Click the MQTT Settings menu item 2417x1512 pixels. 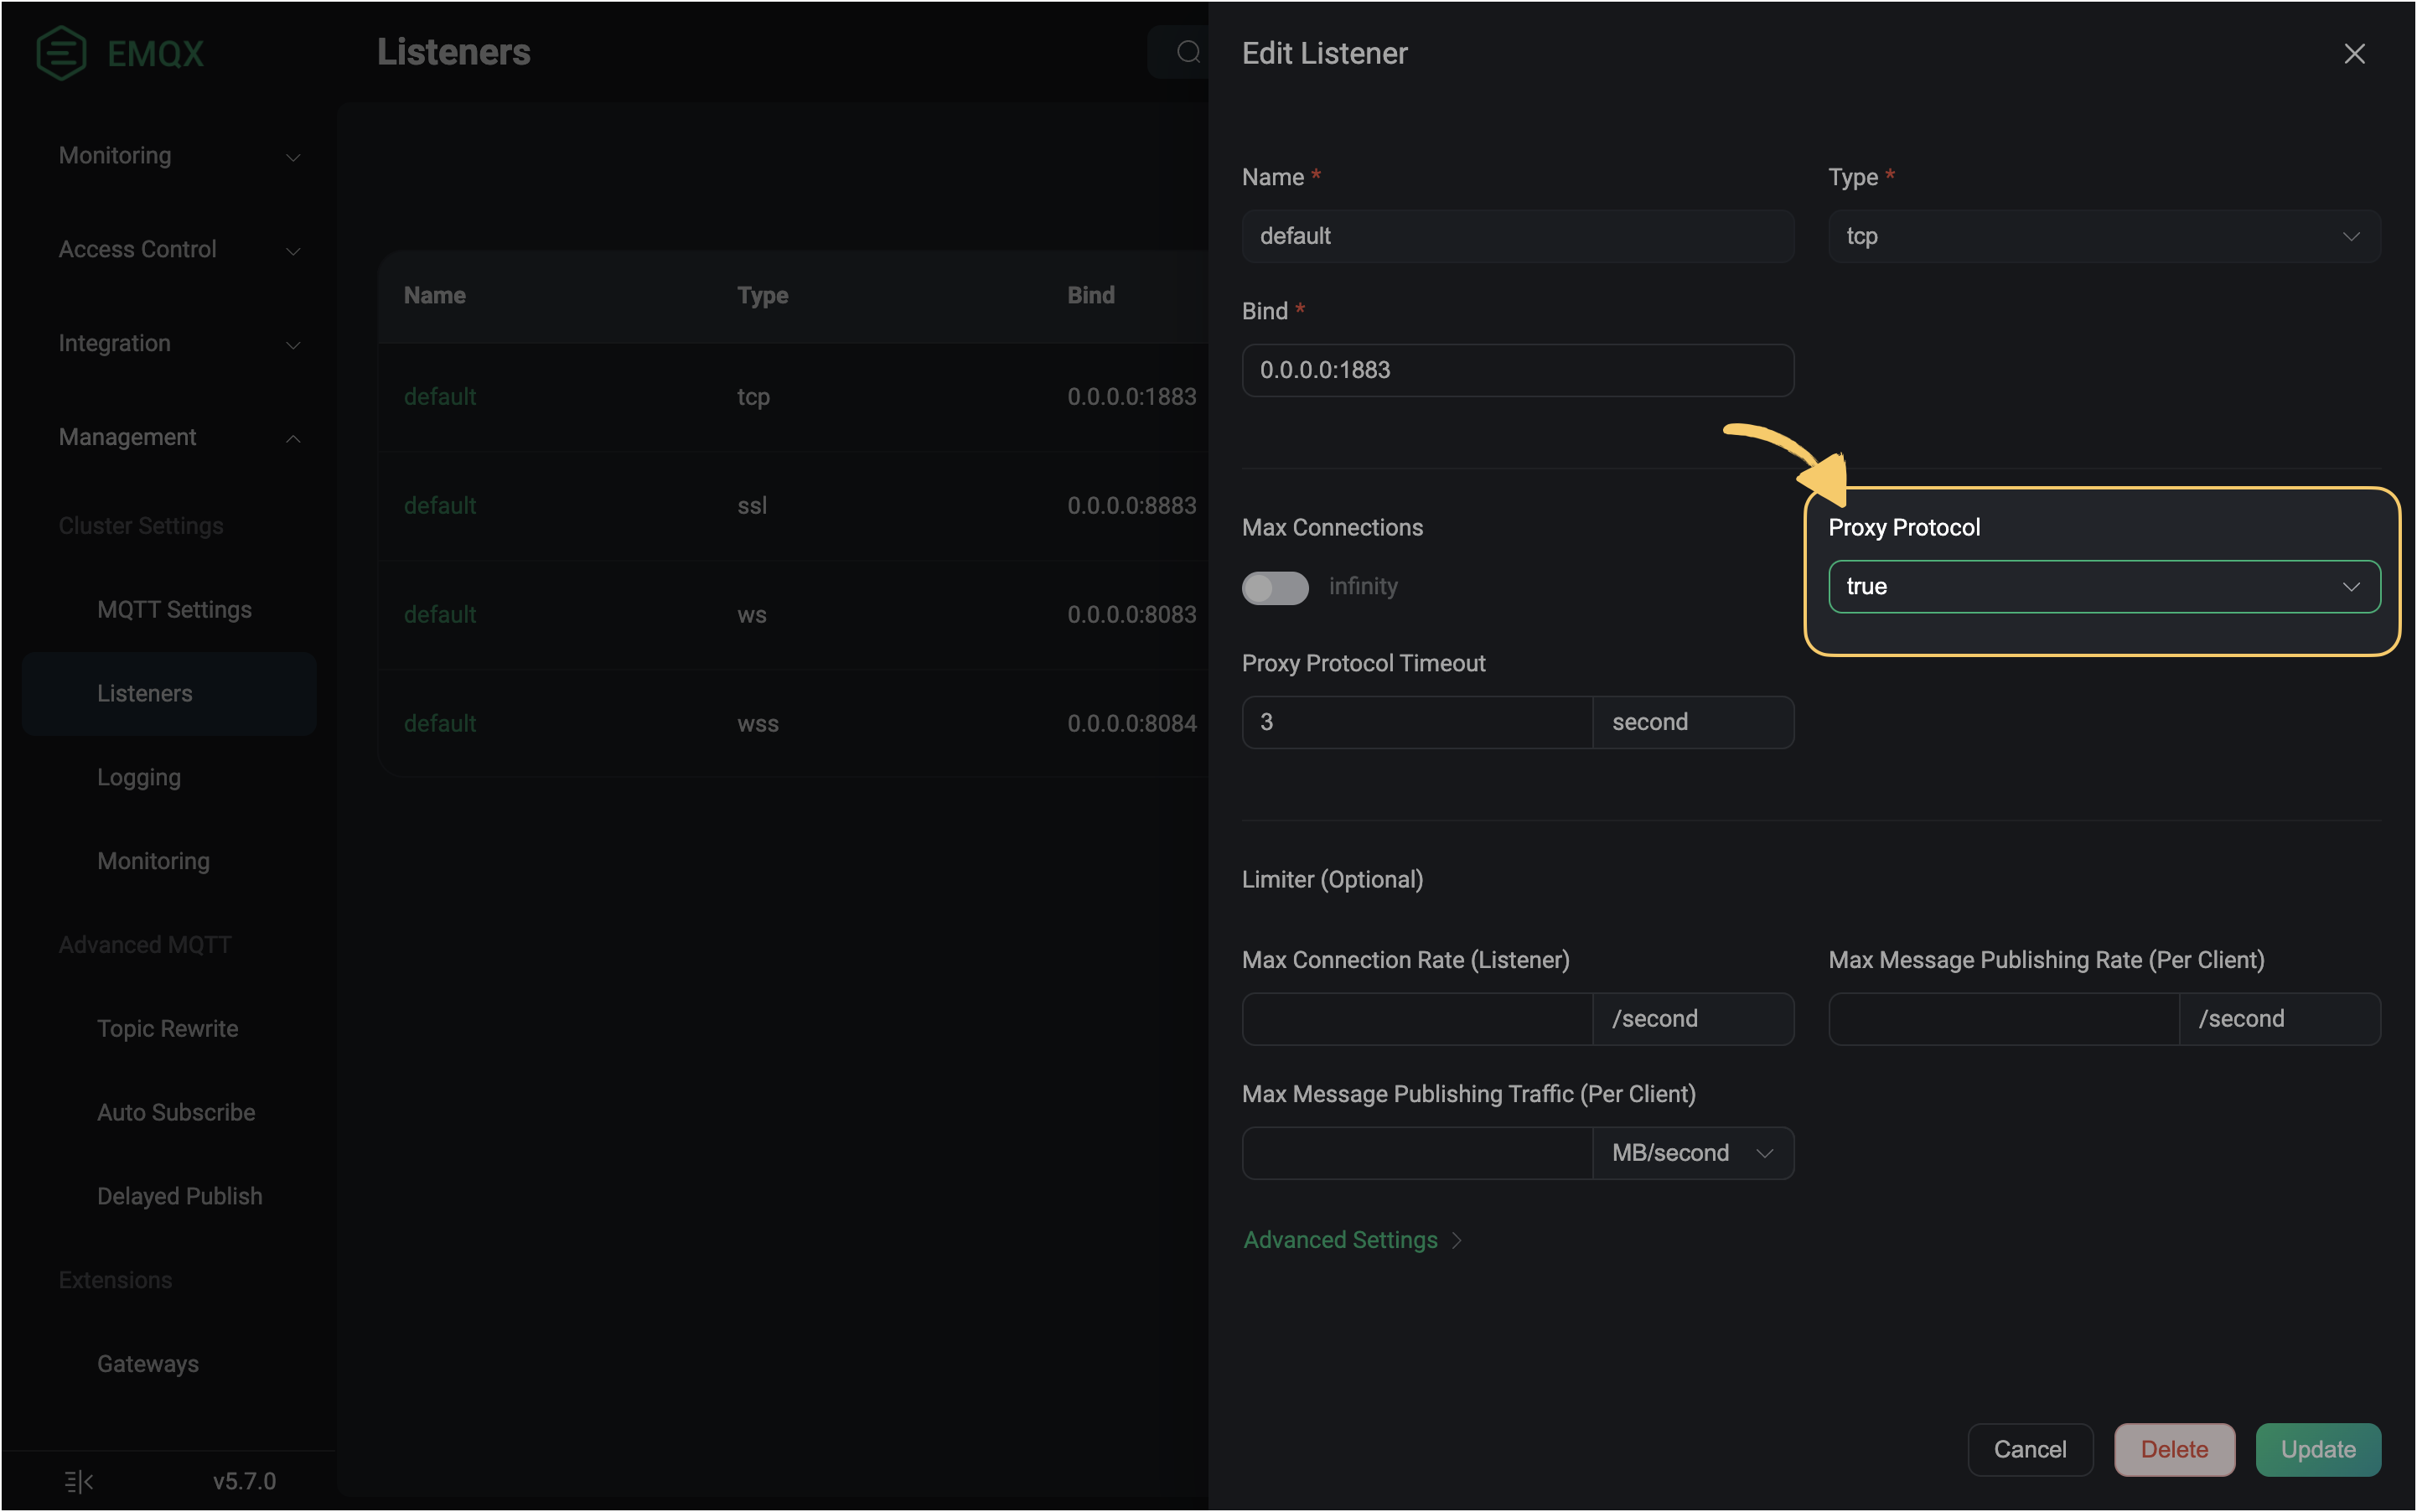click(174, 608)
